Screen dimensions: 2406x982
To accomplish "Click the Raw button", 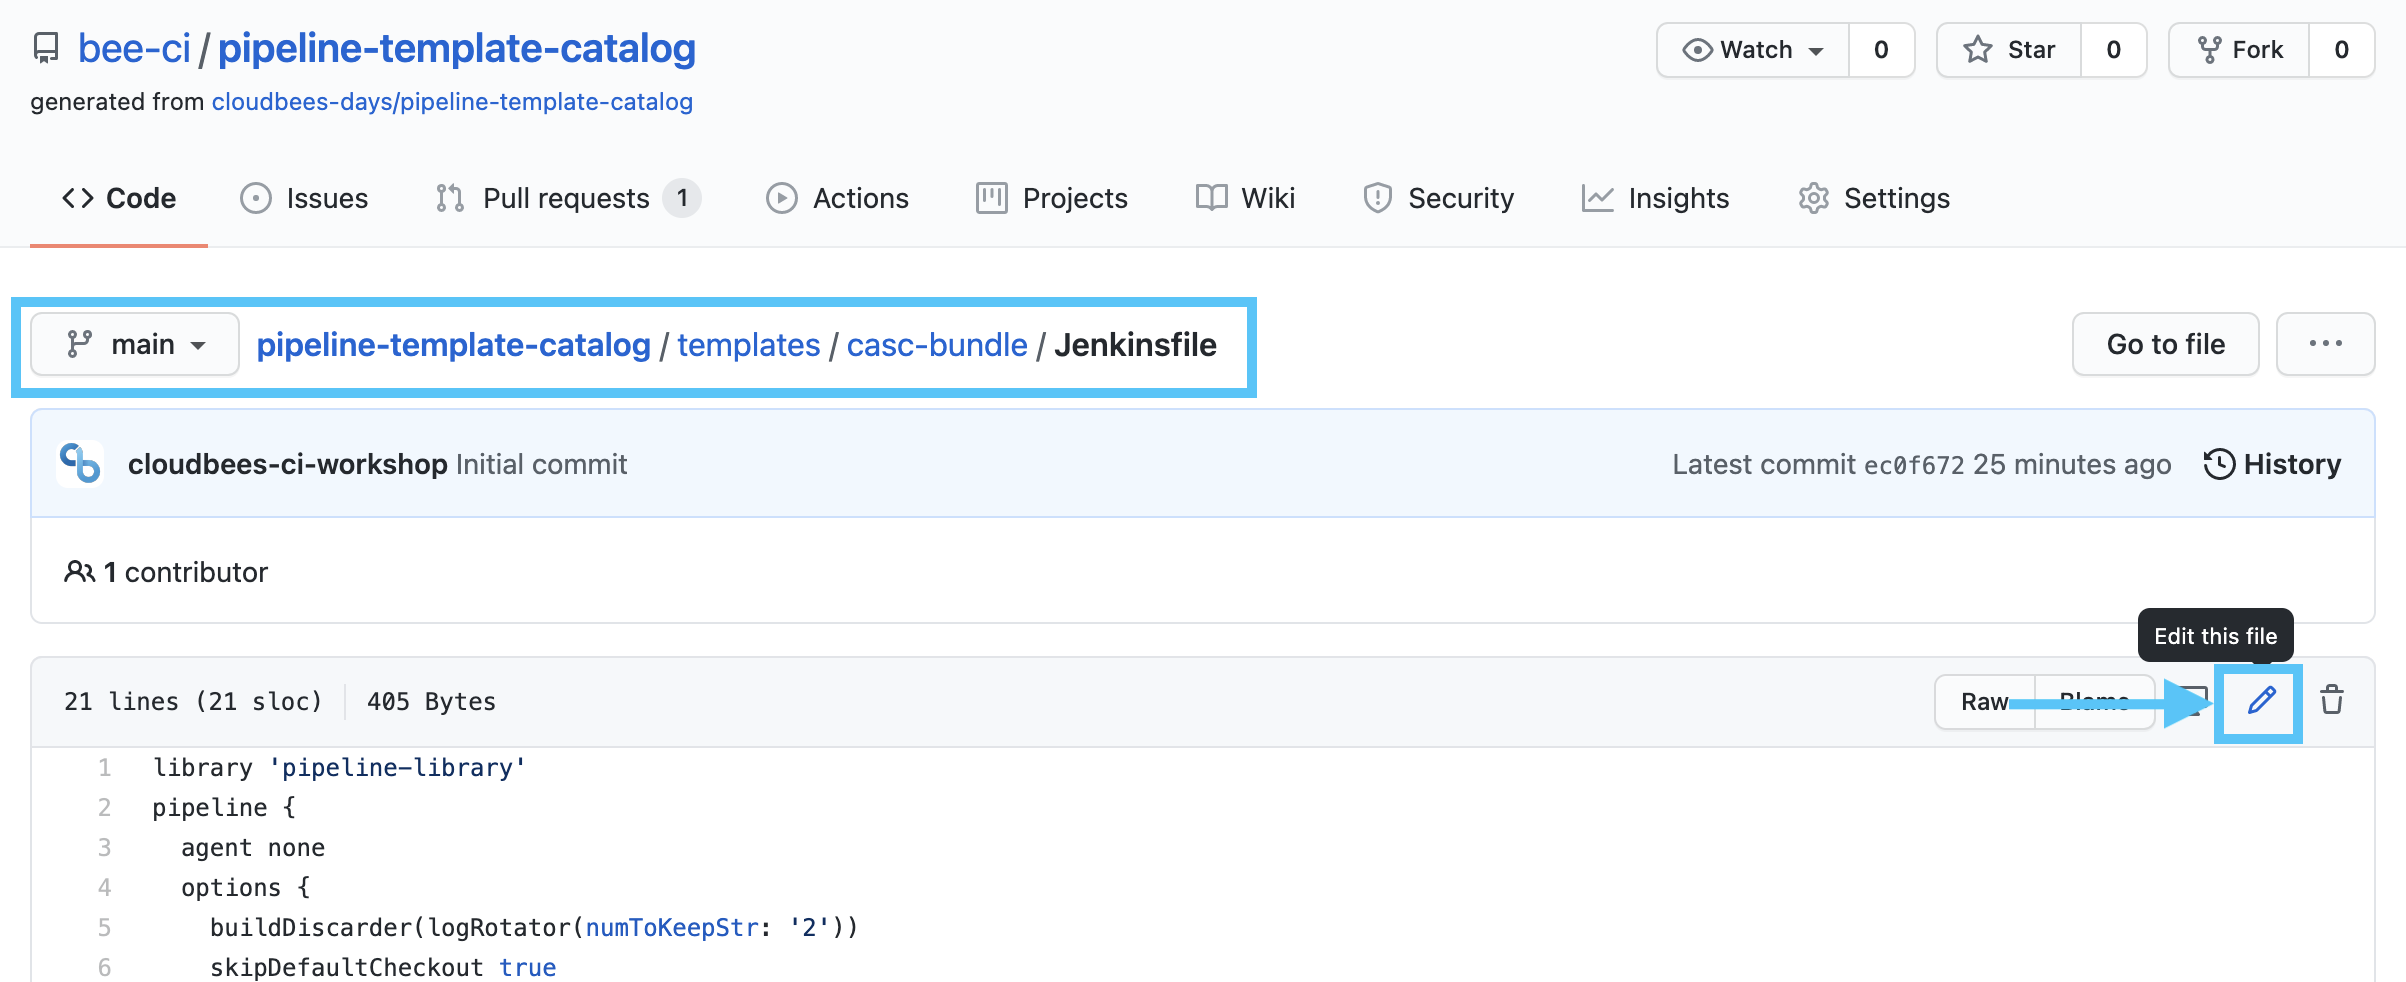I will [x=1984, y=701].
